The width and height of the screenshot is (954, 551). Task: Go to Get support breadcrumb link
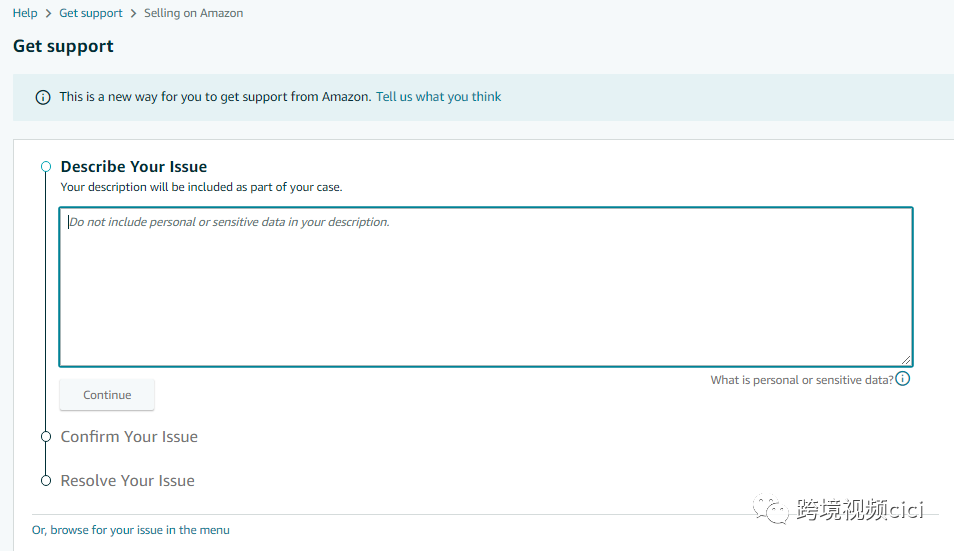pyautogui.click(x=91, y=13)
